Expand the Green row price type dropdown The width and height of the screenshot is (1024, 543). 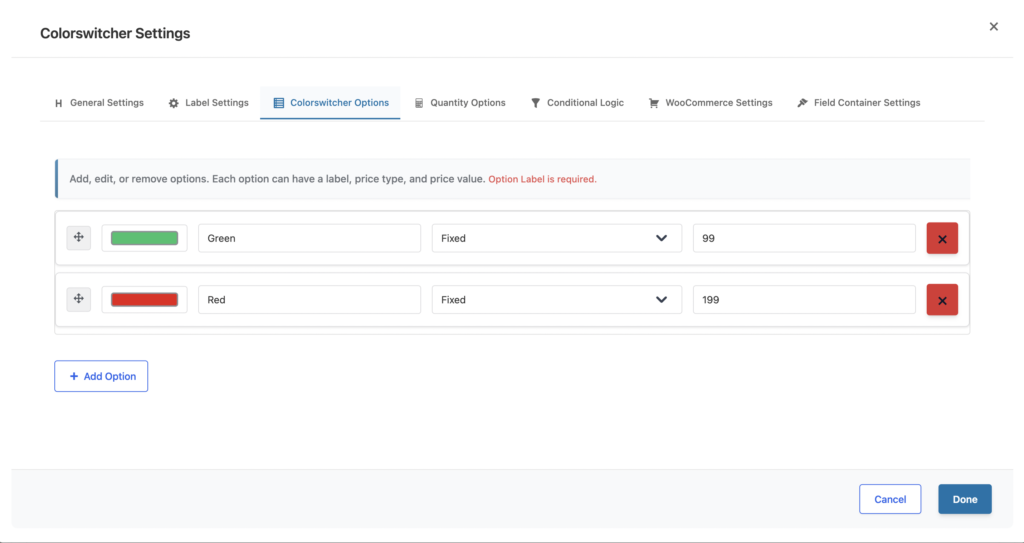pyautogui.click(x=556, y=239)
